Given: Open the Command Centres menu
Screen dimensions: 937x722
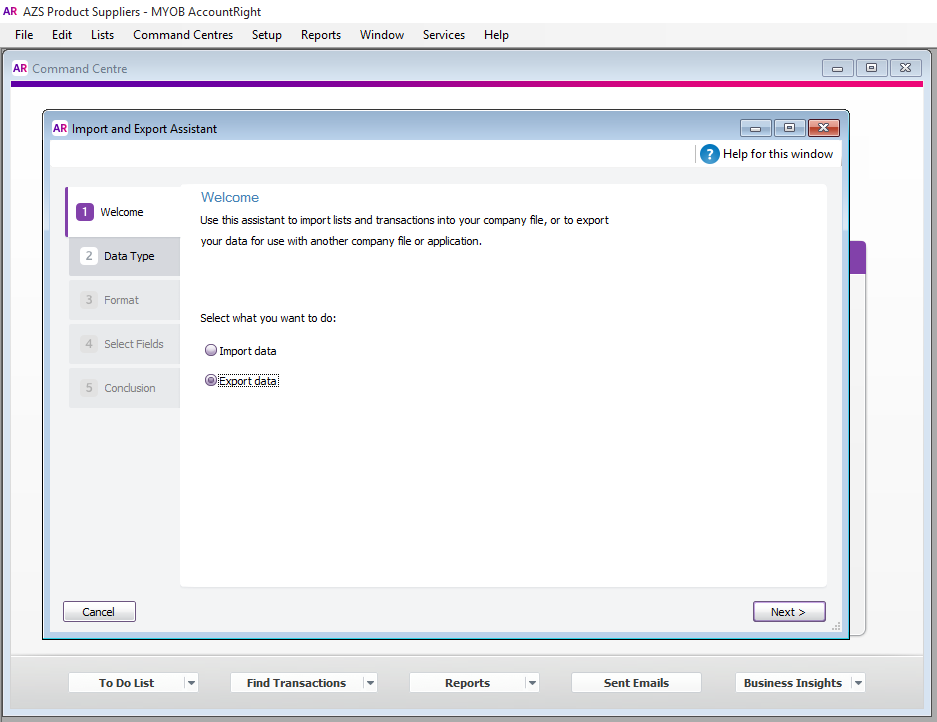Looking at the screenshot, I should tap(183, 35).
